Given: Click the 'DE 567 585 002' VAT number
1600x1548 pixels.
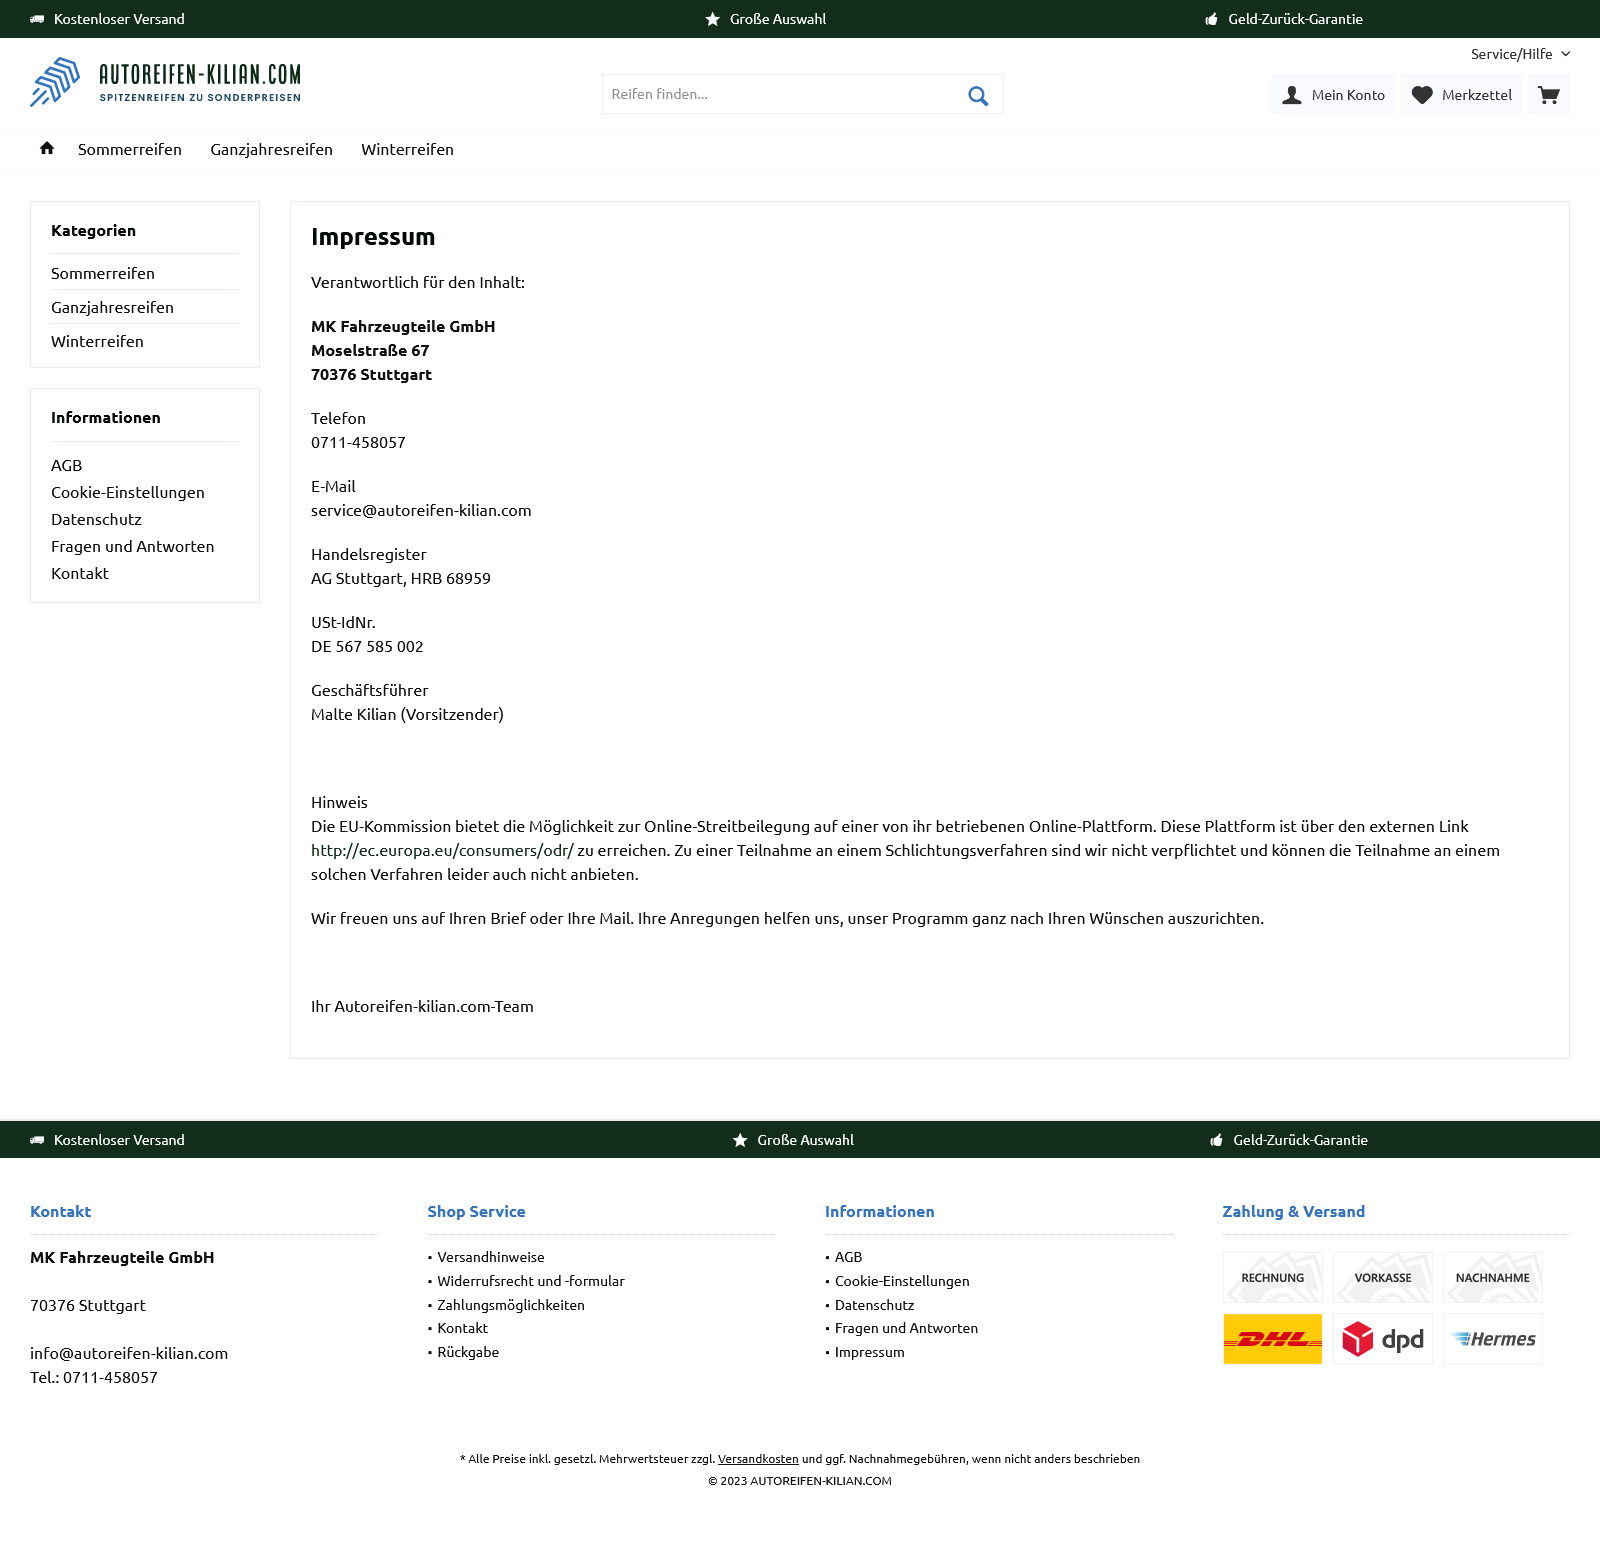Looking at the screenshot, I should [x=367, y=646].
